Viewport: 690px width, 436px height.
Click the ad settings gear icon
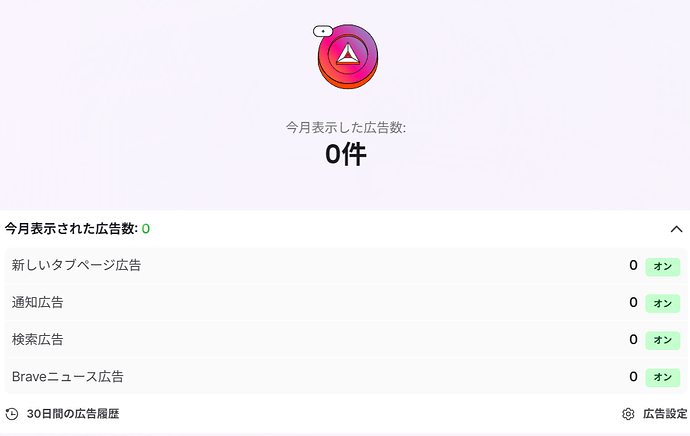[x=628, y=414]
